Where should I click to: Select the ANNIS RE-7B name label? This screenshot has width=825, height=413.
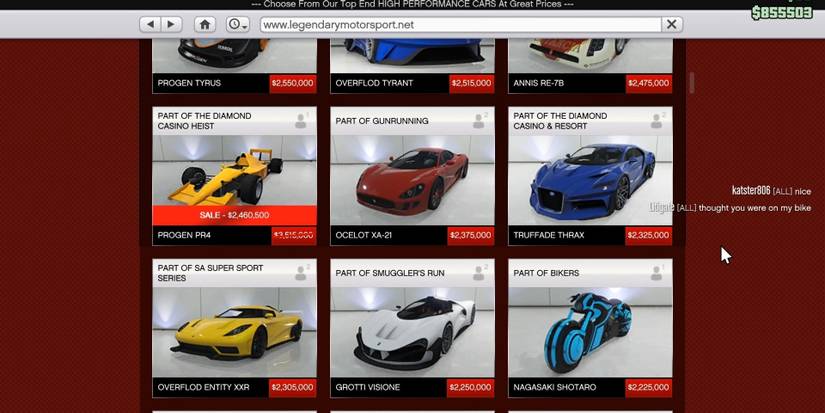tap(539, 83)
